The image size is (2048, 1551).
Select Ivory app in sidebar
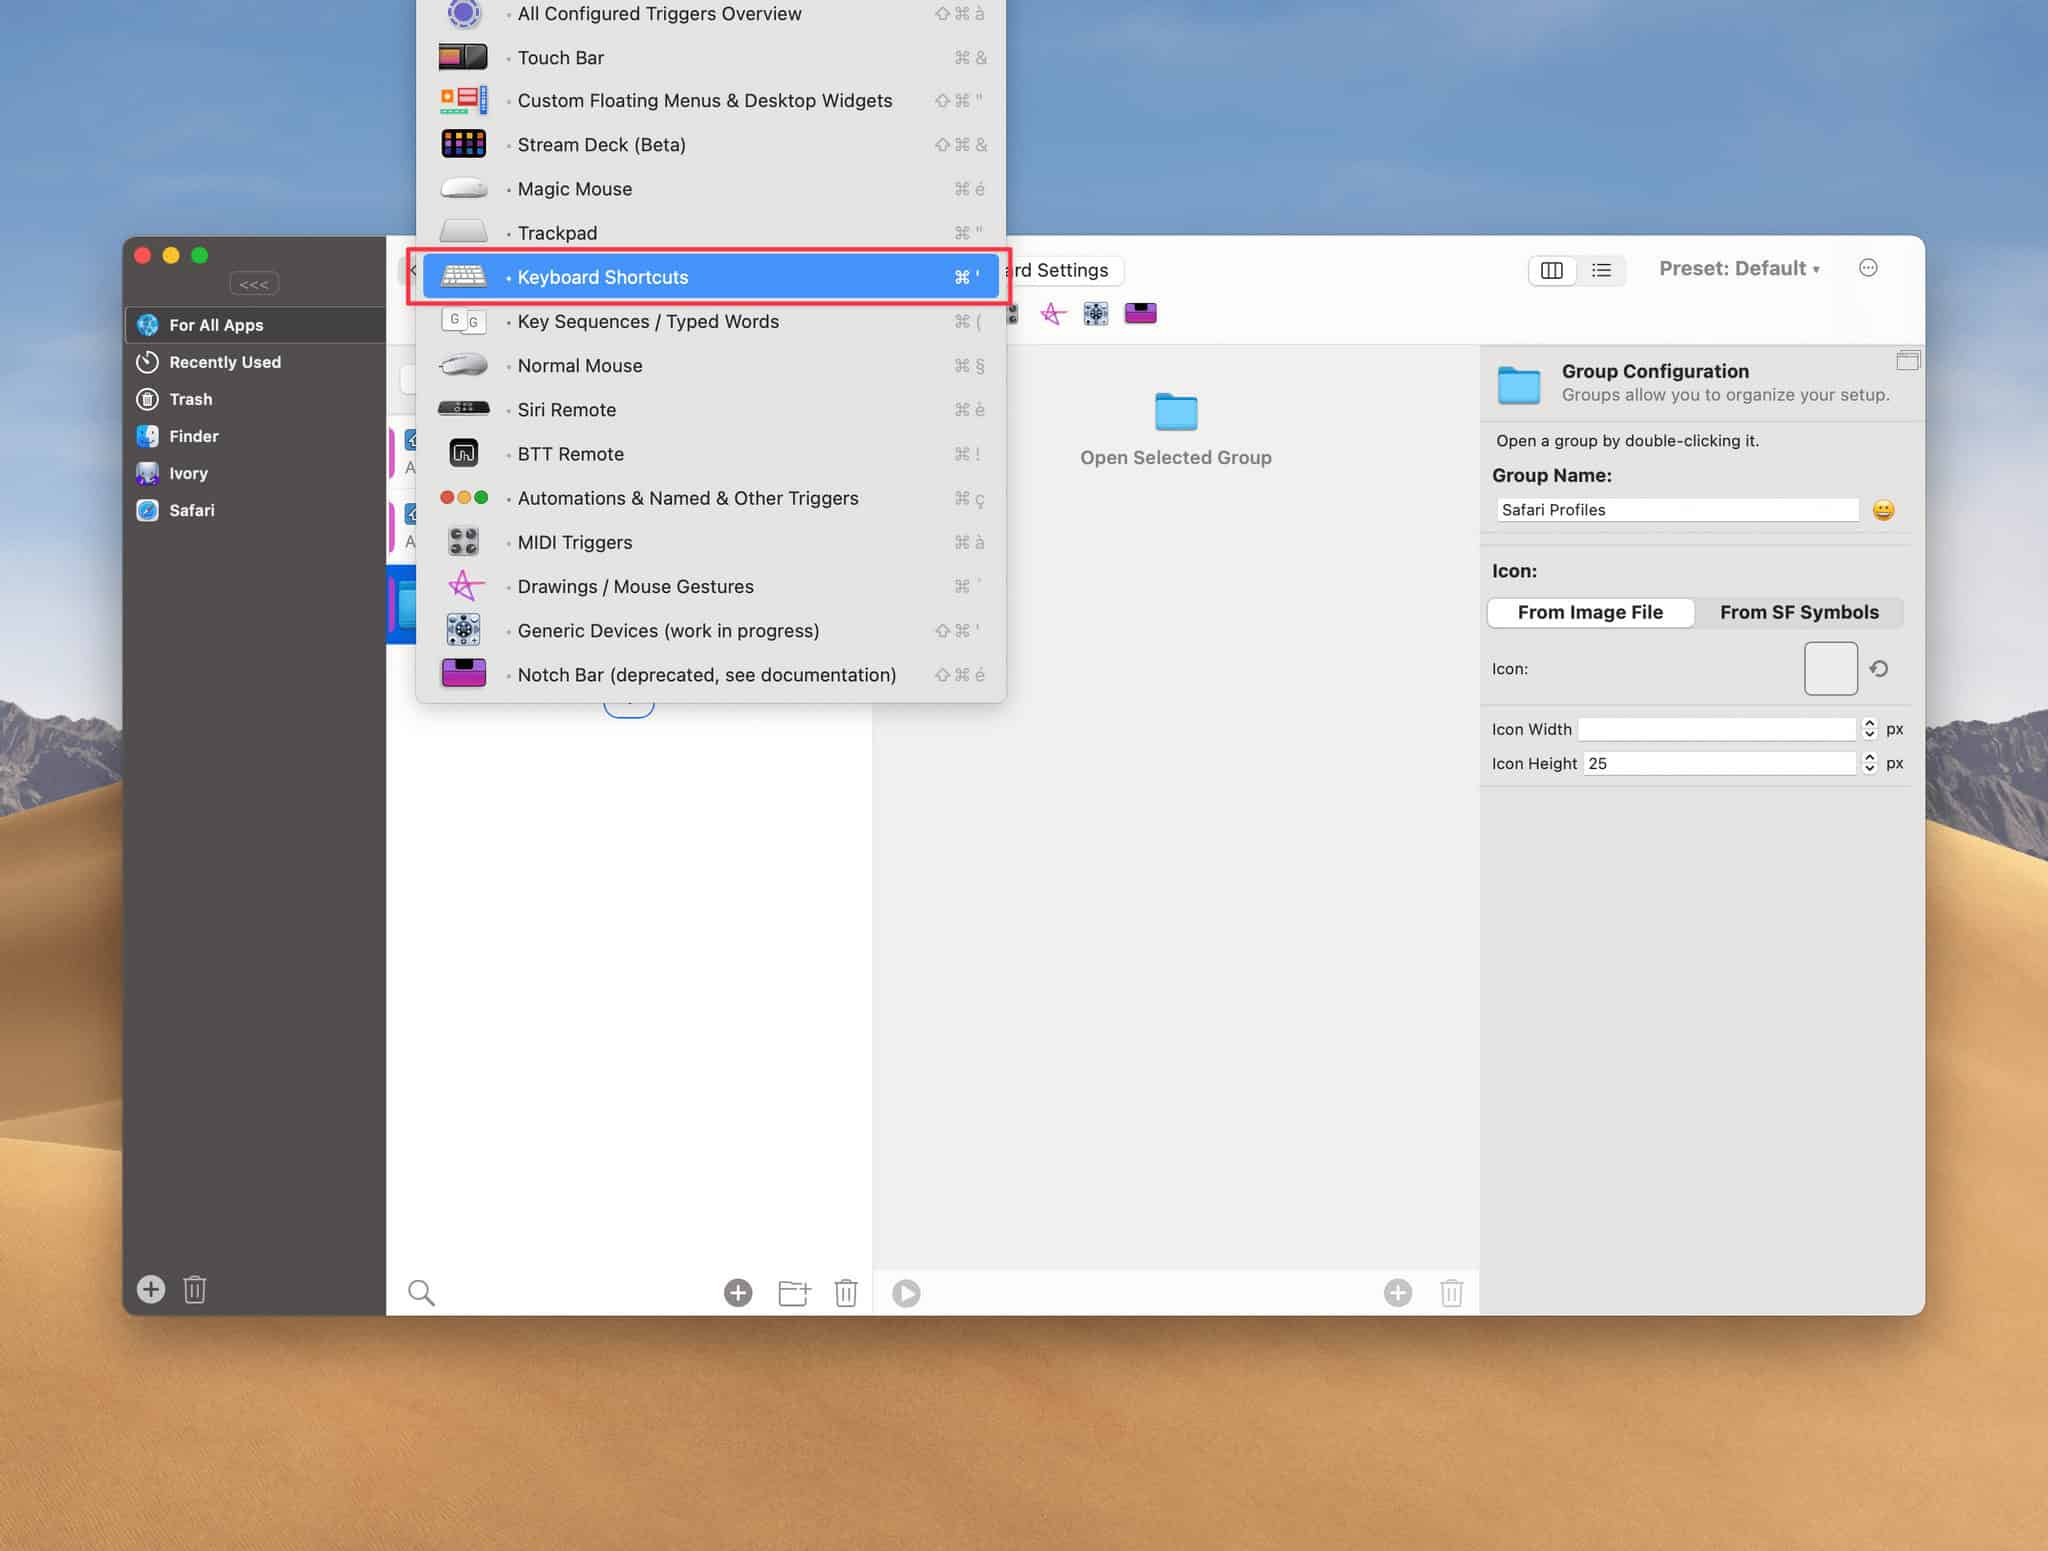[x=255, y=473]
